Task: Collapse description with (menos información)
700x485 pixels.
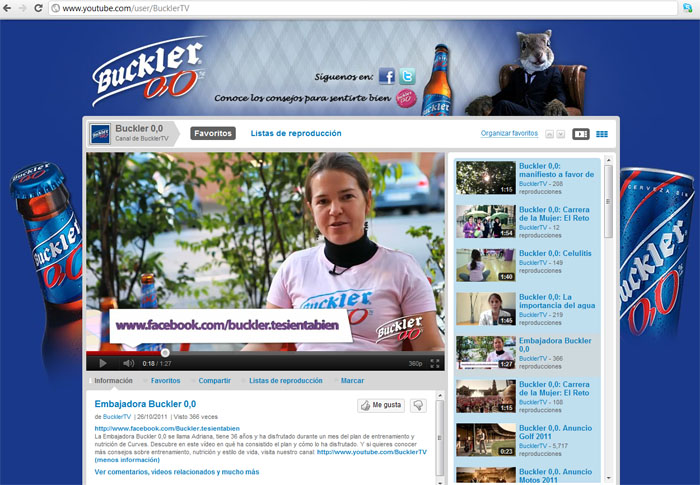Action: coord(127,460)
